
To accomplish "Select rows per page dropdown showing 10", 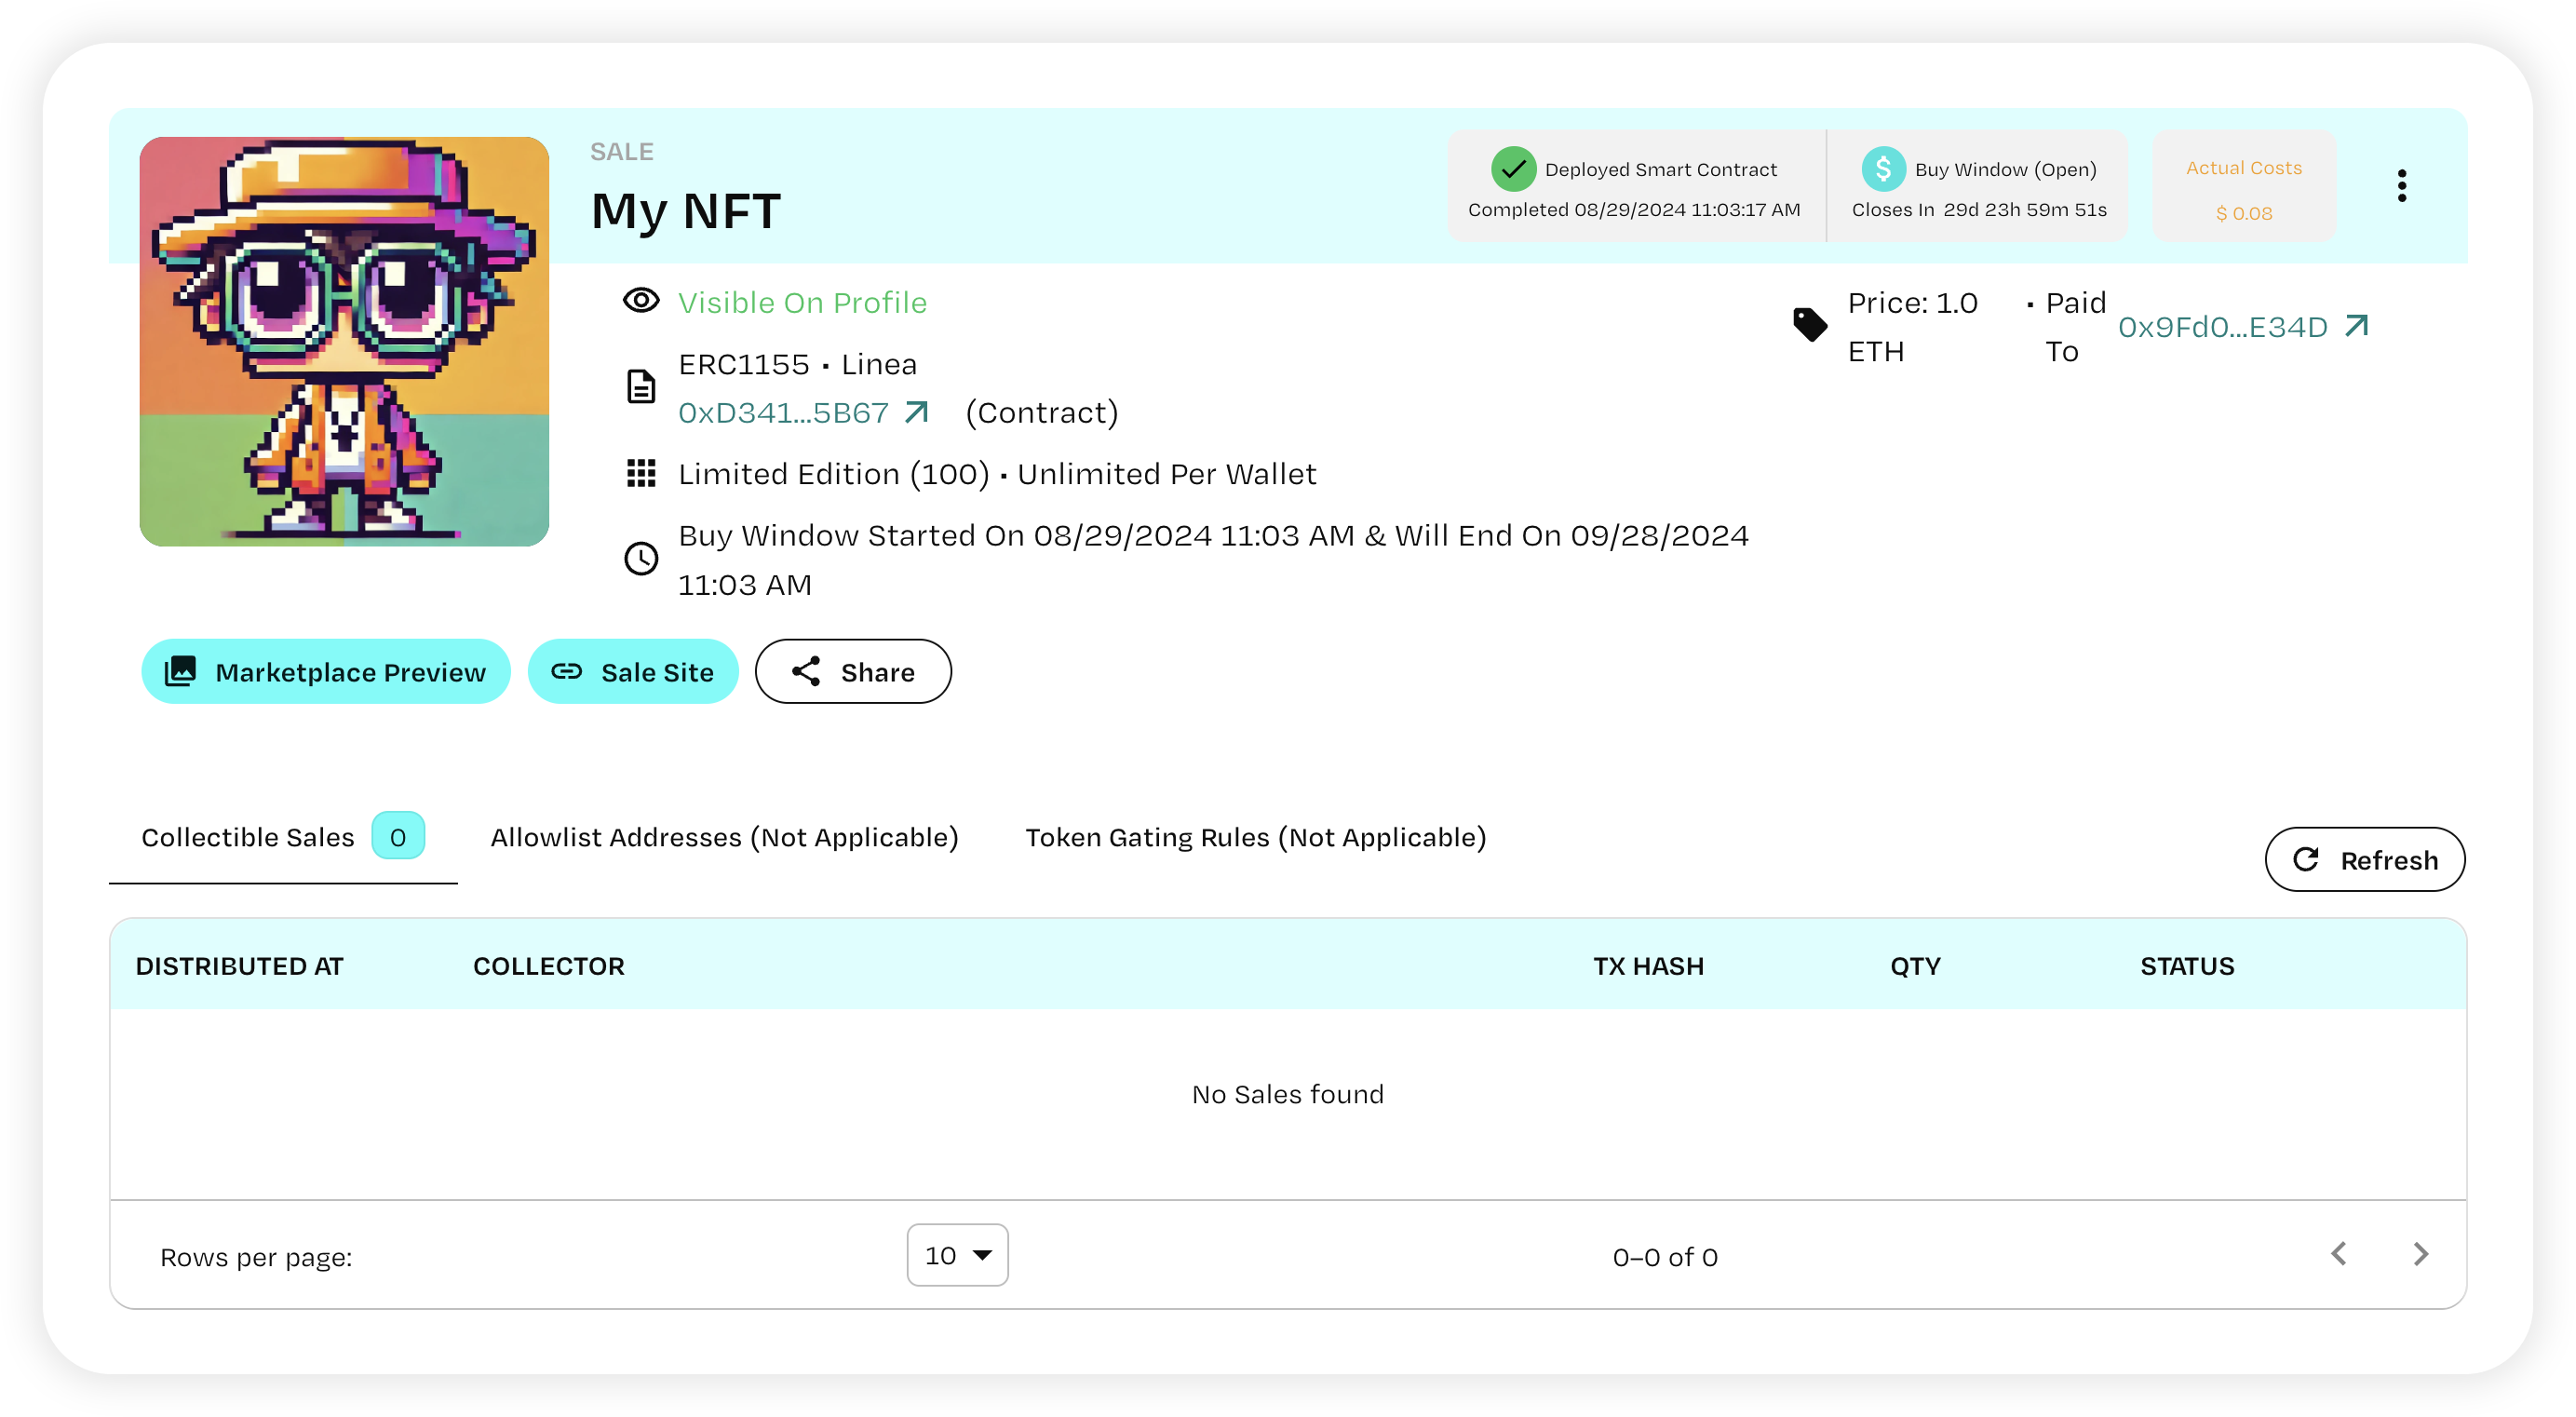I will [956, 1255].
